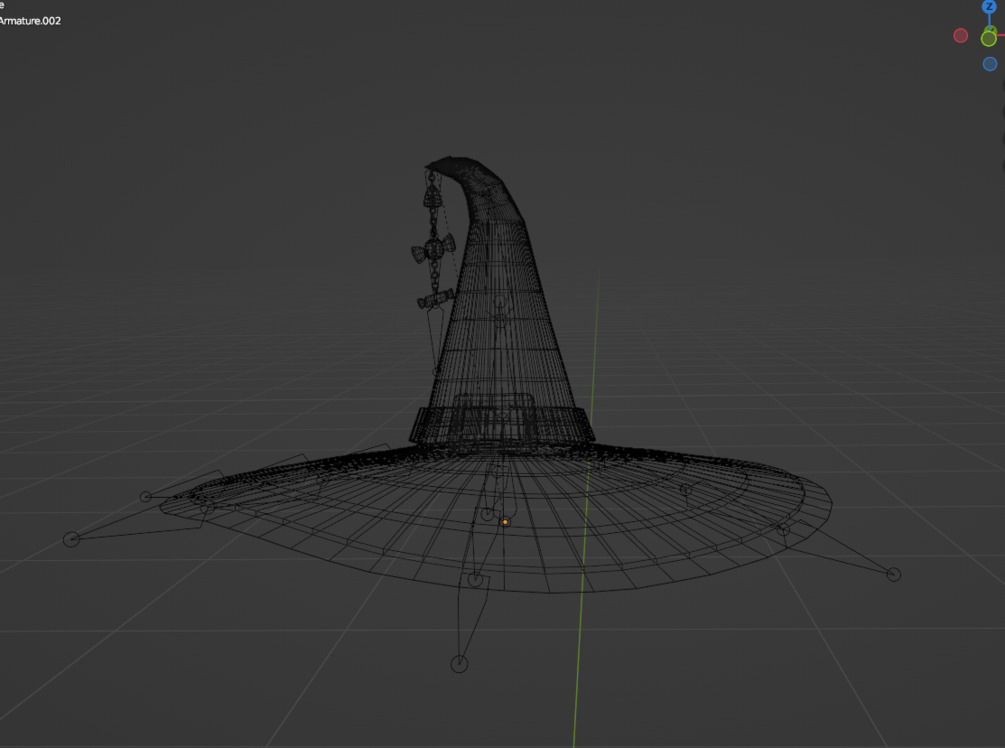The width and height of the screenshot is (1005, 748).
Task: Click the Armature.002 object name text
Action: pos(30,21)
